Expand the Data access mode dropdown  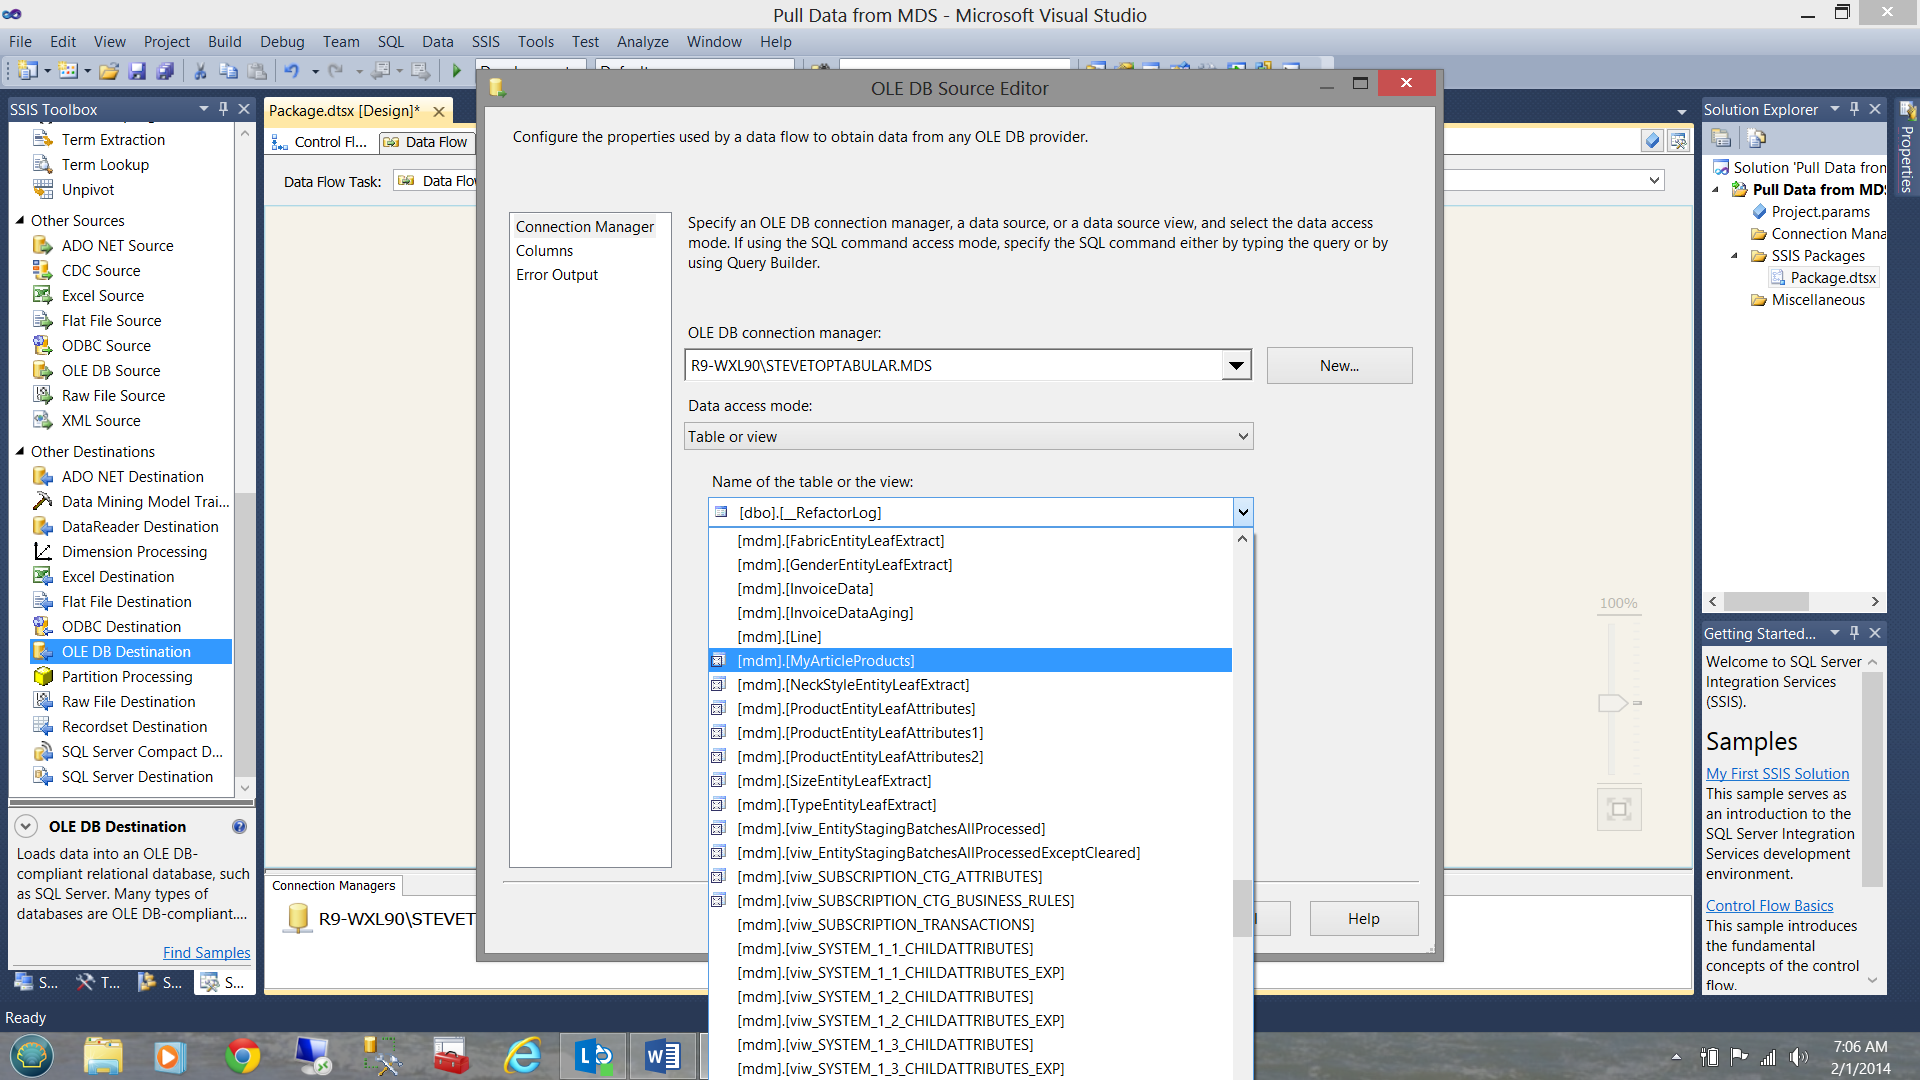(1242, 435)
